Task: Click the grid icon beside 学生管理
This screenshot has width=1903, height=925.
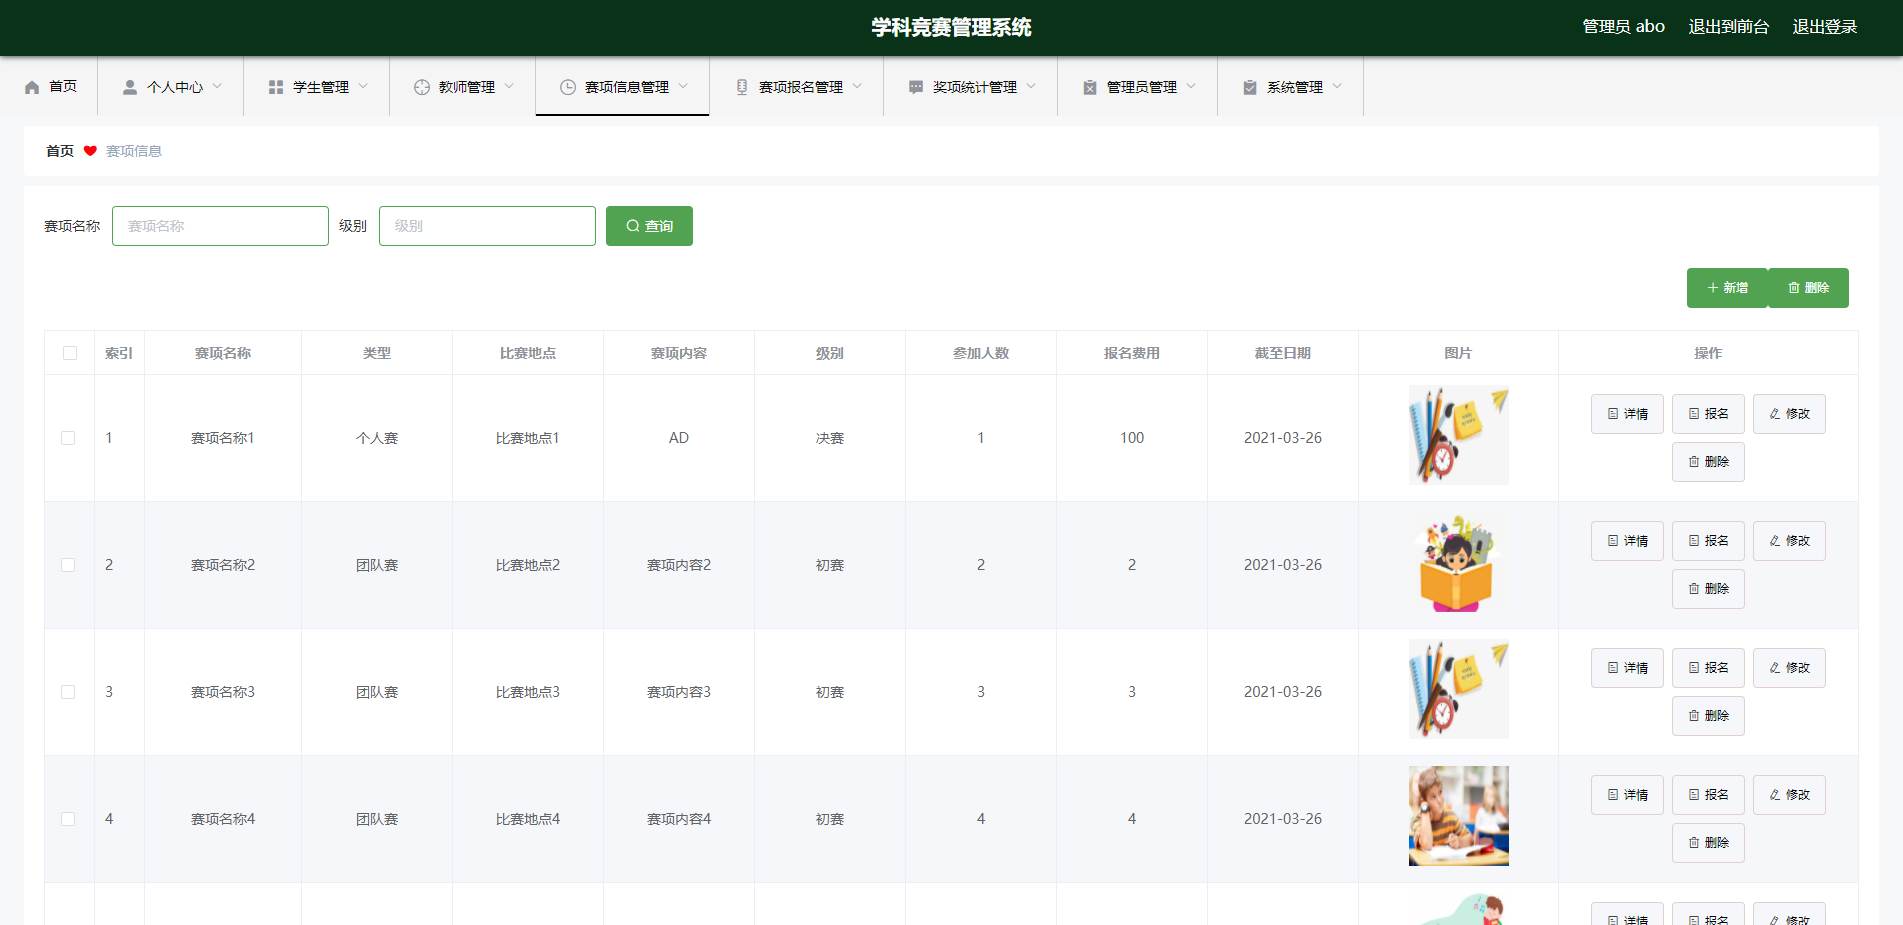Action: tap(276, 87)
